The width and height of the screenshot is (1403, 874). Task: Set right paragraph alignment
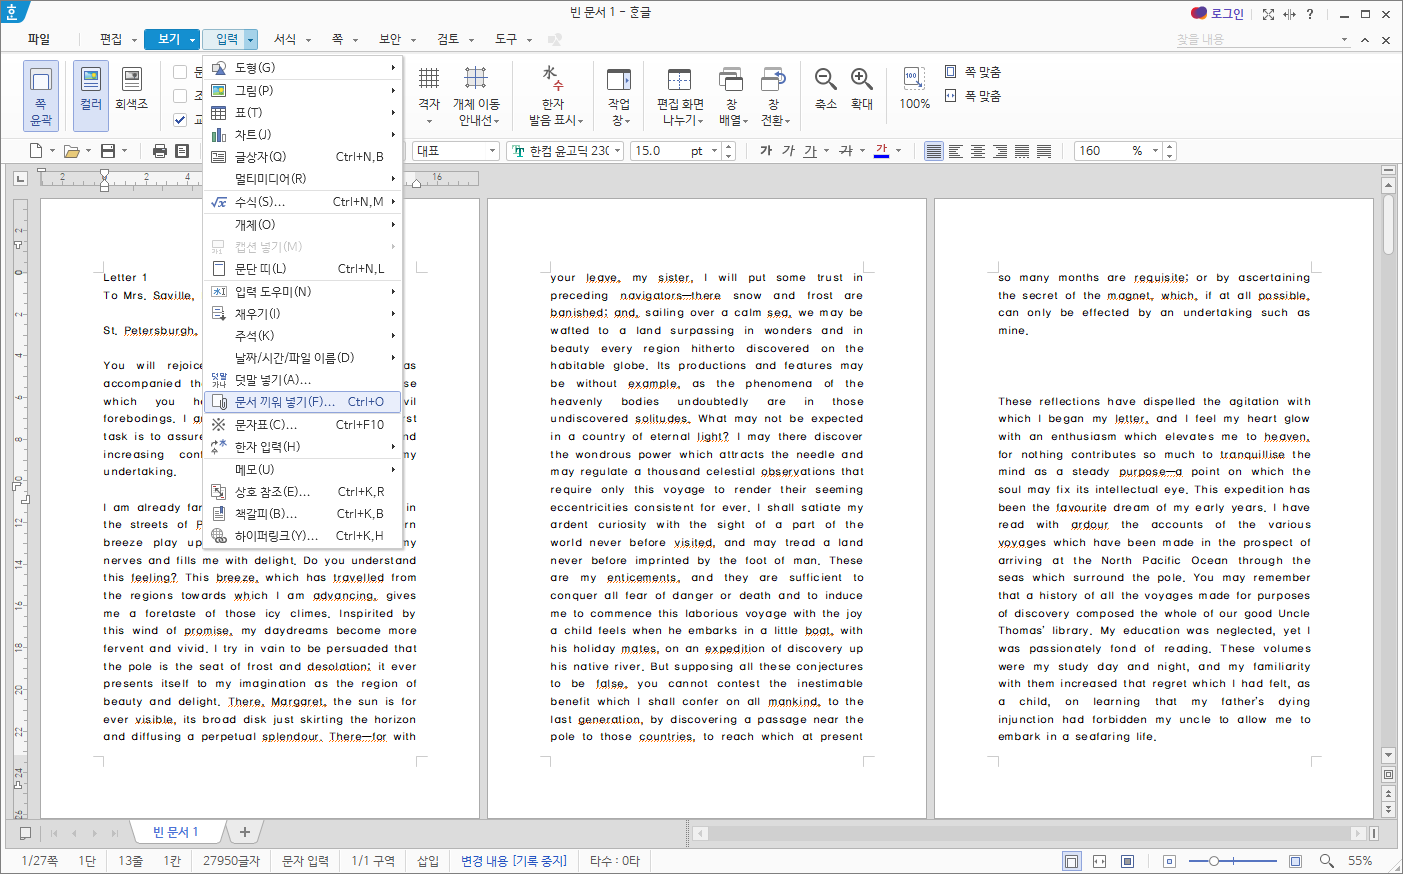1000,151
